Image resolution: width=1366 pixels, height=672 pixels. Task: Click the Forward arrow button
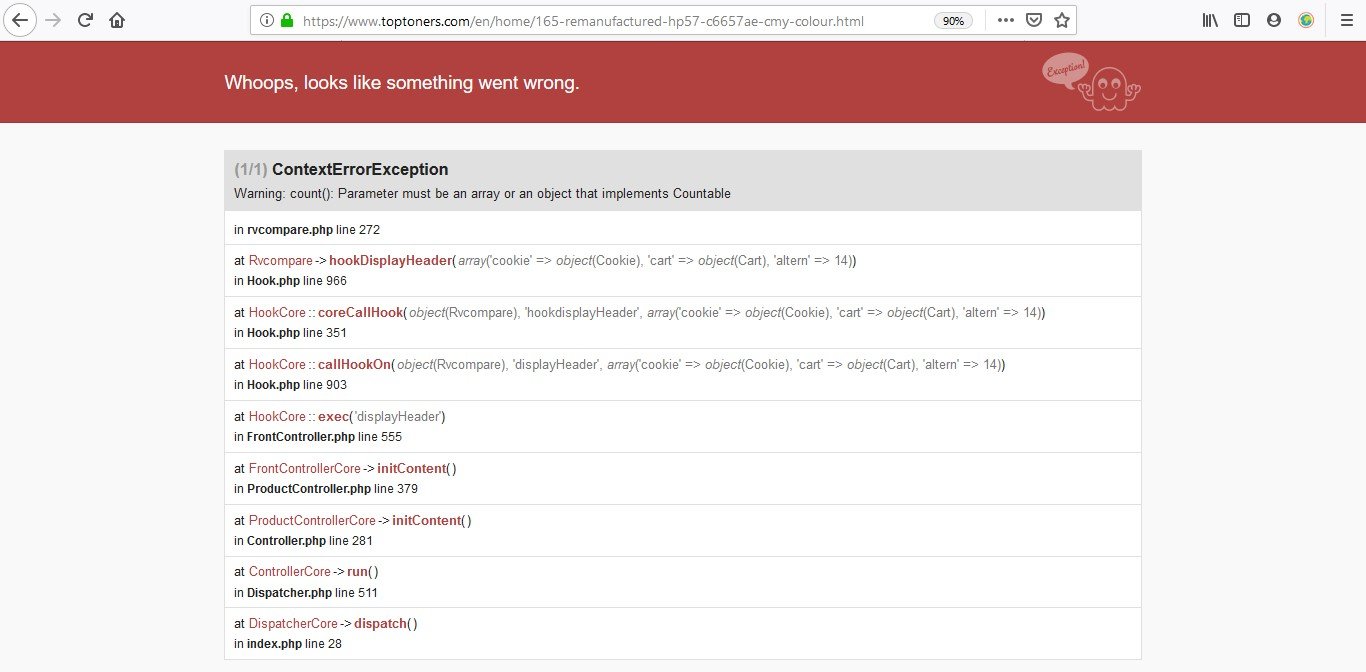click(54, 20)
